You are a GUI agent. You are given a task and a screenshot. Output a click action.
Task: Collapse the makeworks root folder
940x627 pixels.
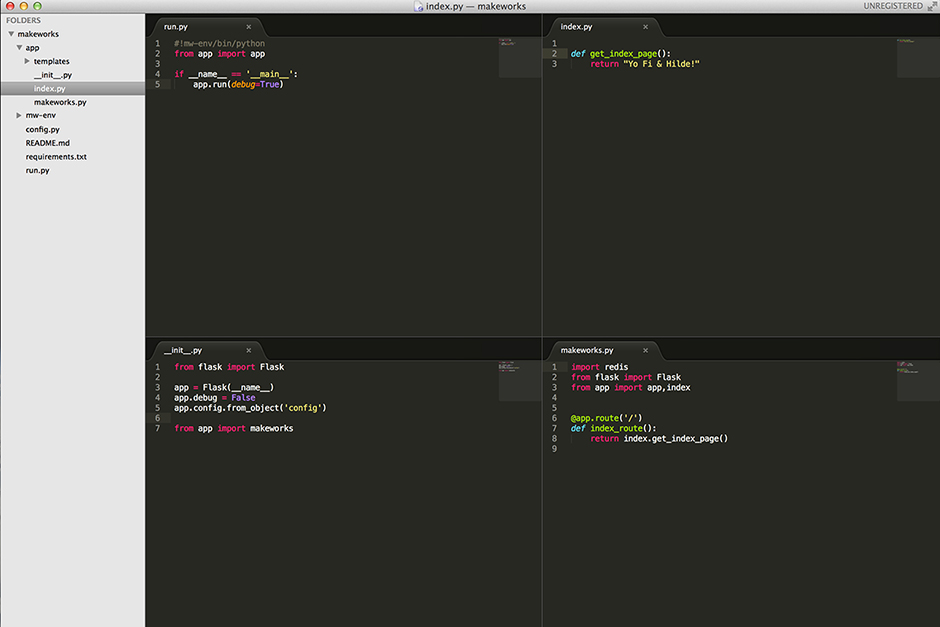tap(11, 34)
